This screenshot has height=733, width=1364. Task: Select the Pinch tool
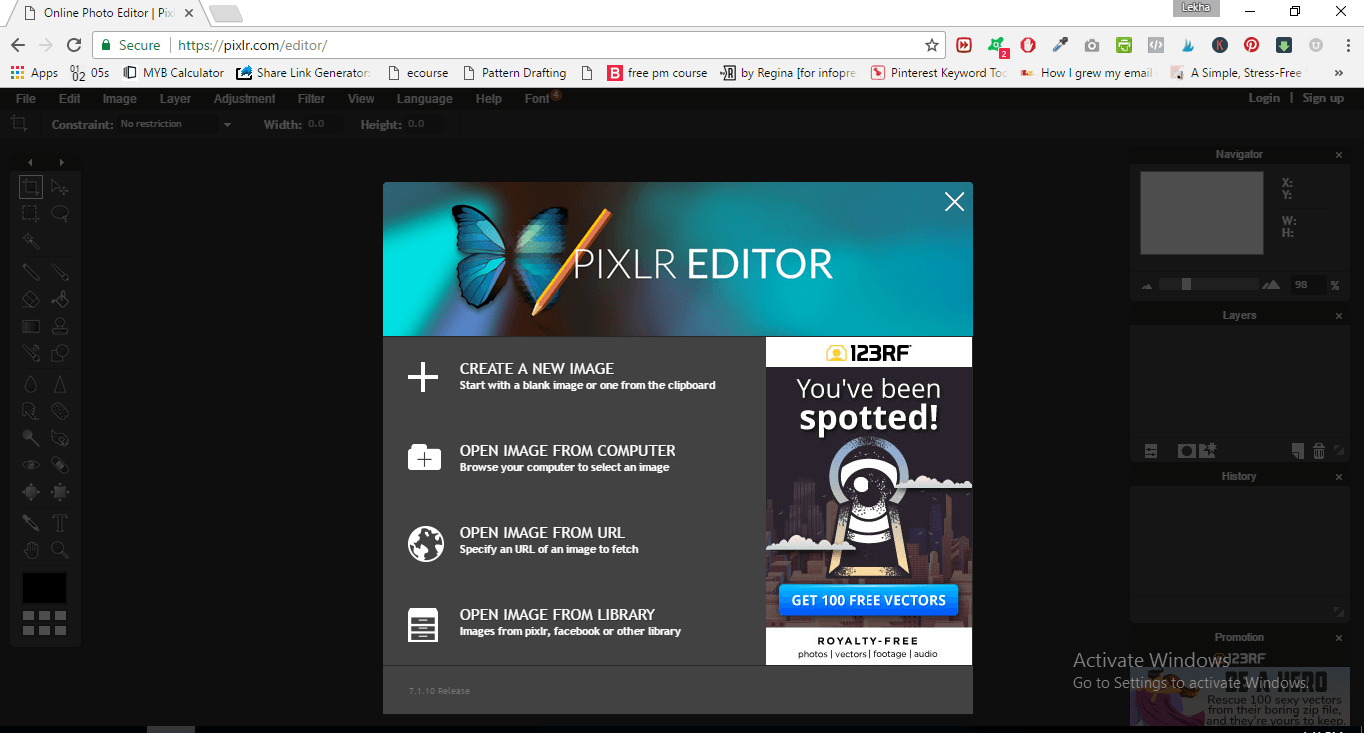click(x=60, y=492)
